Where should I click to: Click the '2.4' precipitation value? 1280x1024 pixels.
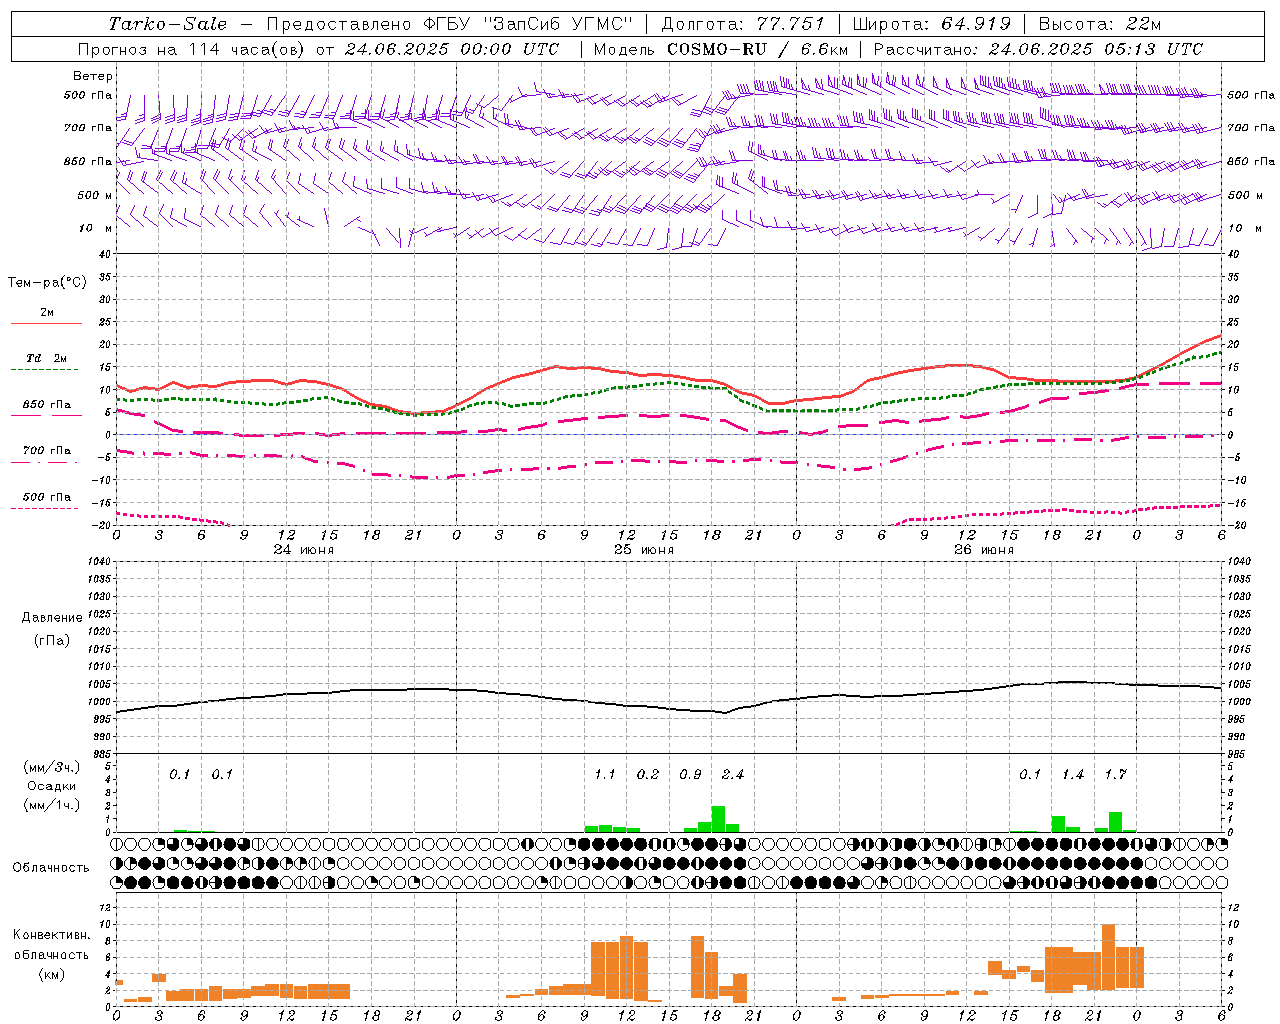click(733, 775)
